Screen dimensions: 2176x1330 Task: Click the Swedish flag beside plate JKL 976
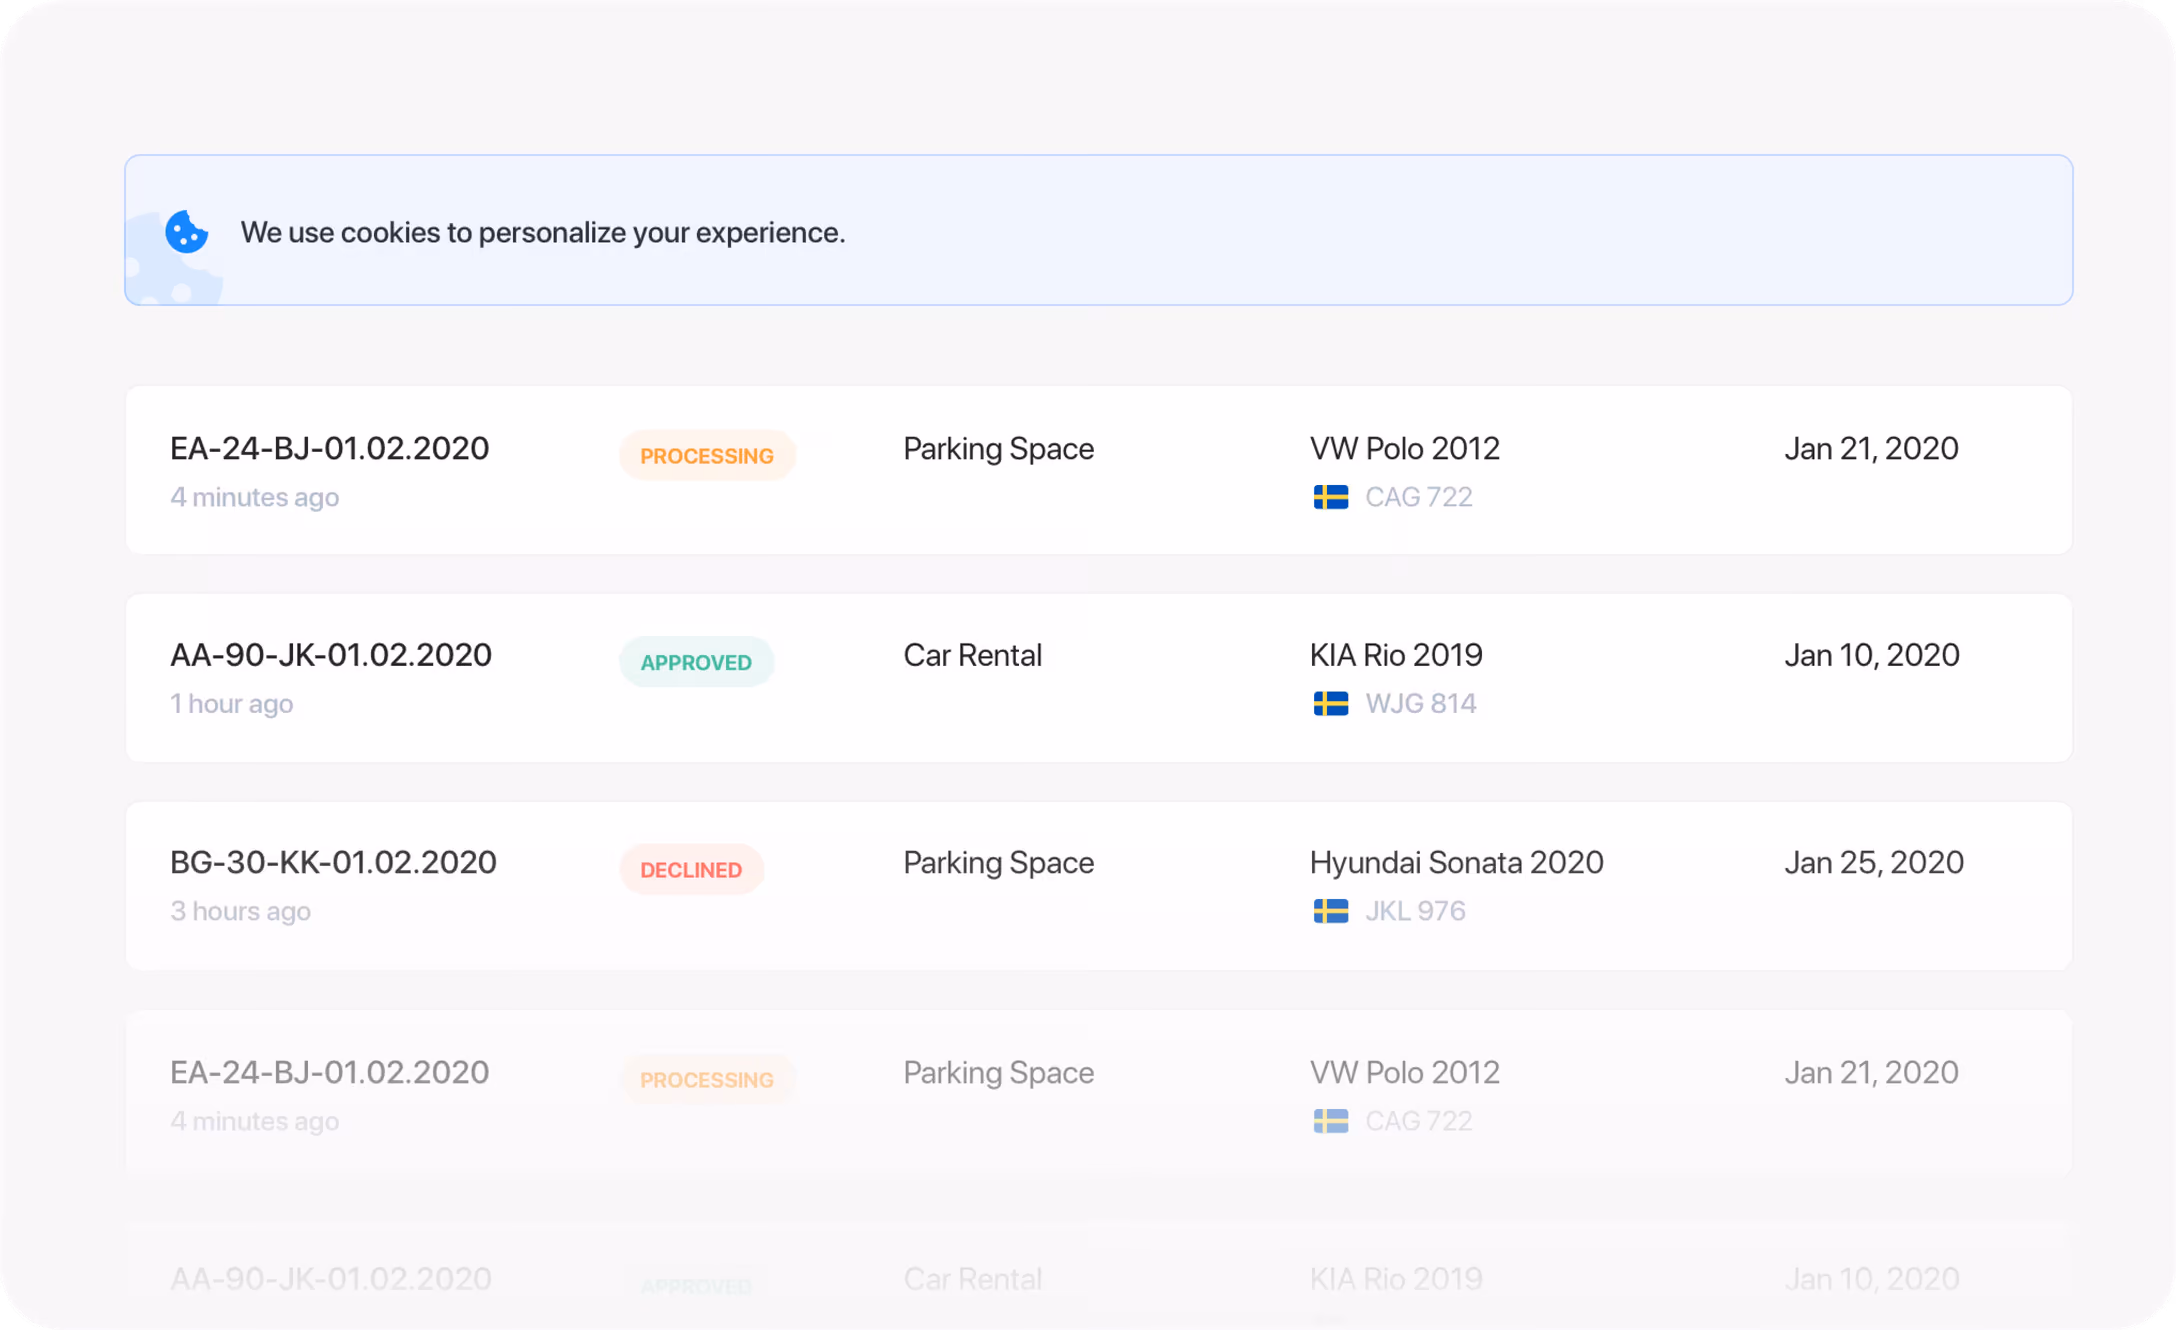click(x=1330, y=911)
